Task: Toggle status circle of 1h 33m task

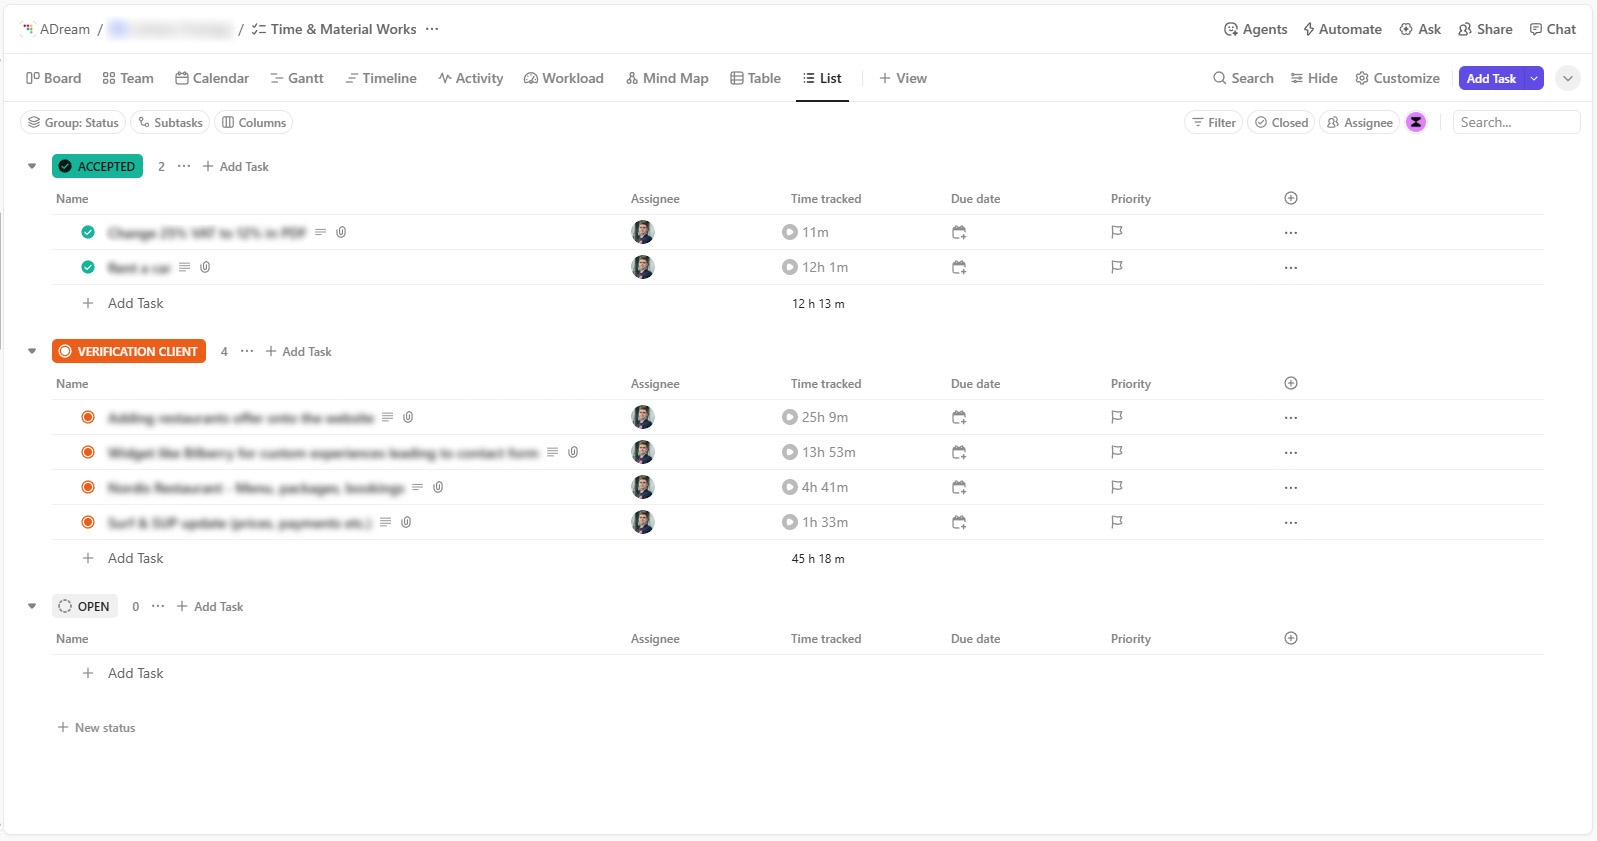Action: click(x=88, y=522)
